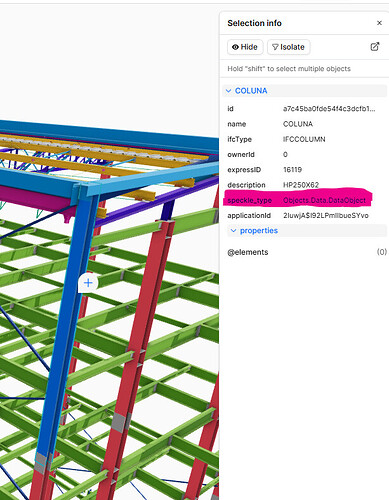Select the red inclined column in viewer
This screenshot has height=500, width=389.
click(138, 350)
